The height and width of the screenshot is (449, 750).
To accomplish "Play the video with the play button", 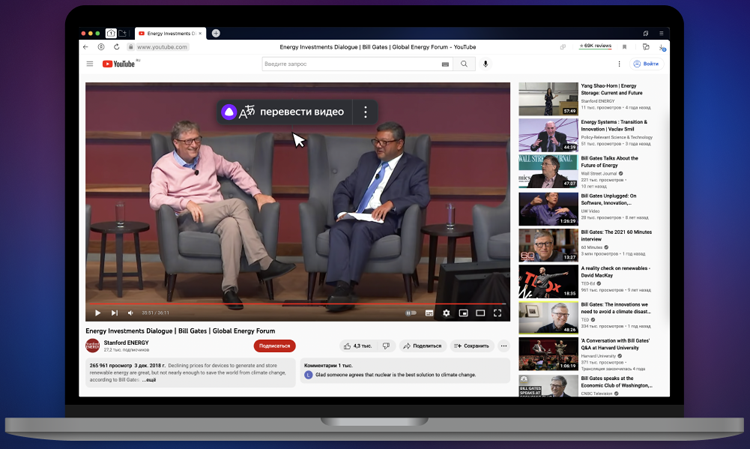I will tap(97, 313).
